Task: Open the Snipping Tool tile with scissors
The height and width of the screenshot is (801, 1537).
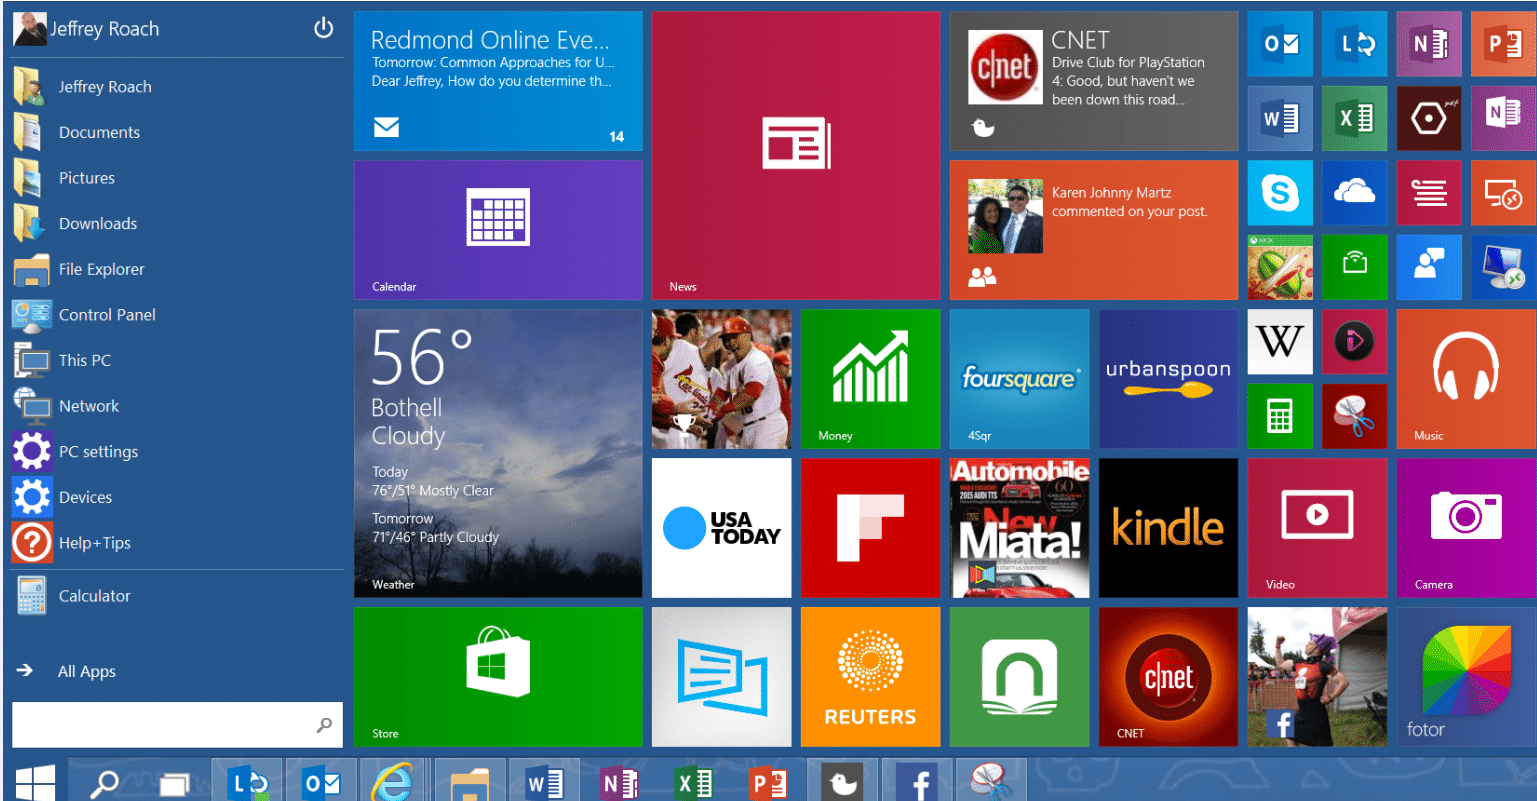Action: click(1355, 416)
